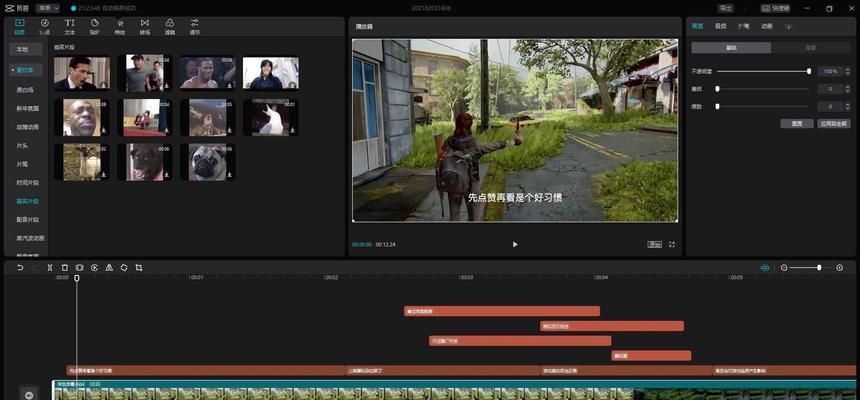
Task: Click the Crop icon in timeline toolbar
Action: [x=139, y=267]
